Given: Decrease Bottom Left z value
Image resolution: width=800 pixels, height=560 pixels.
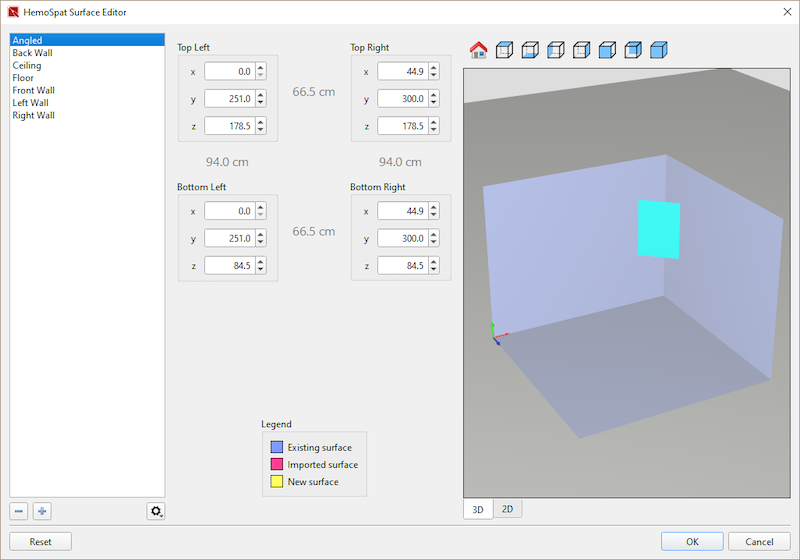Looking at the screenshot, I should (x=261, y=269).
